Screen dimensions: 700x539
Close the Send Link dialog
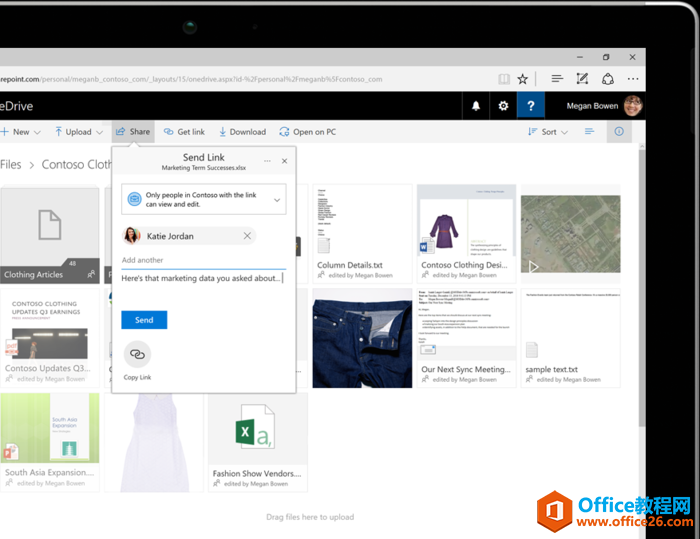(x=284, y=161)
